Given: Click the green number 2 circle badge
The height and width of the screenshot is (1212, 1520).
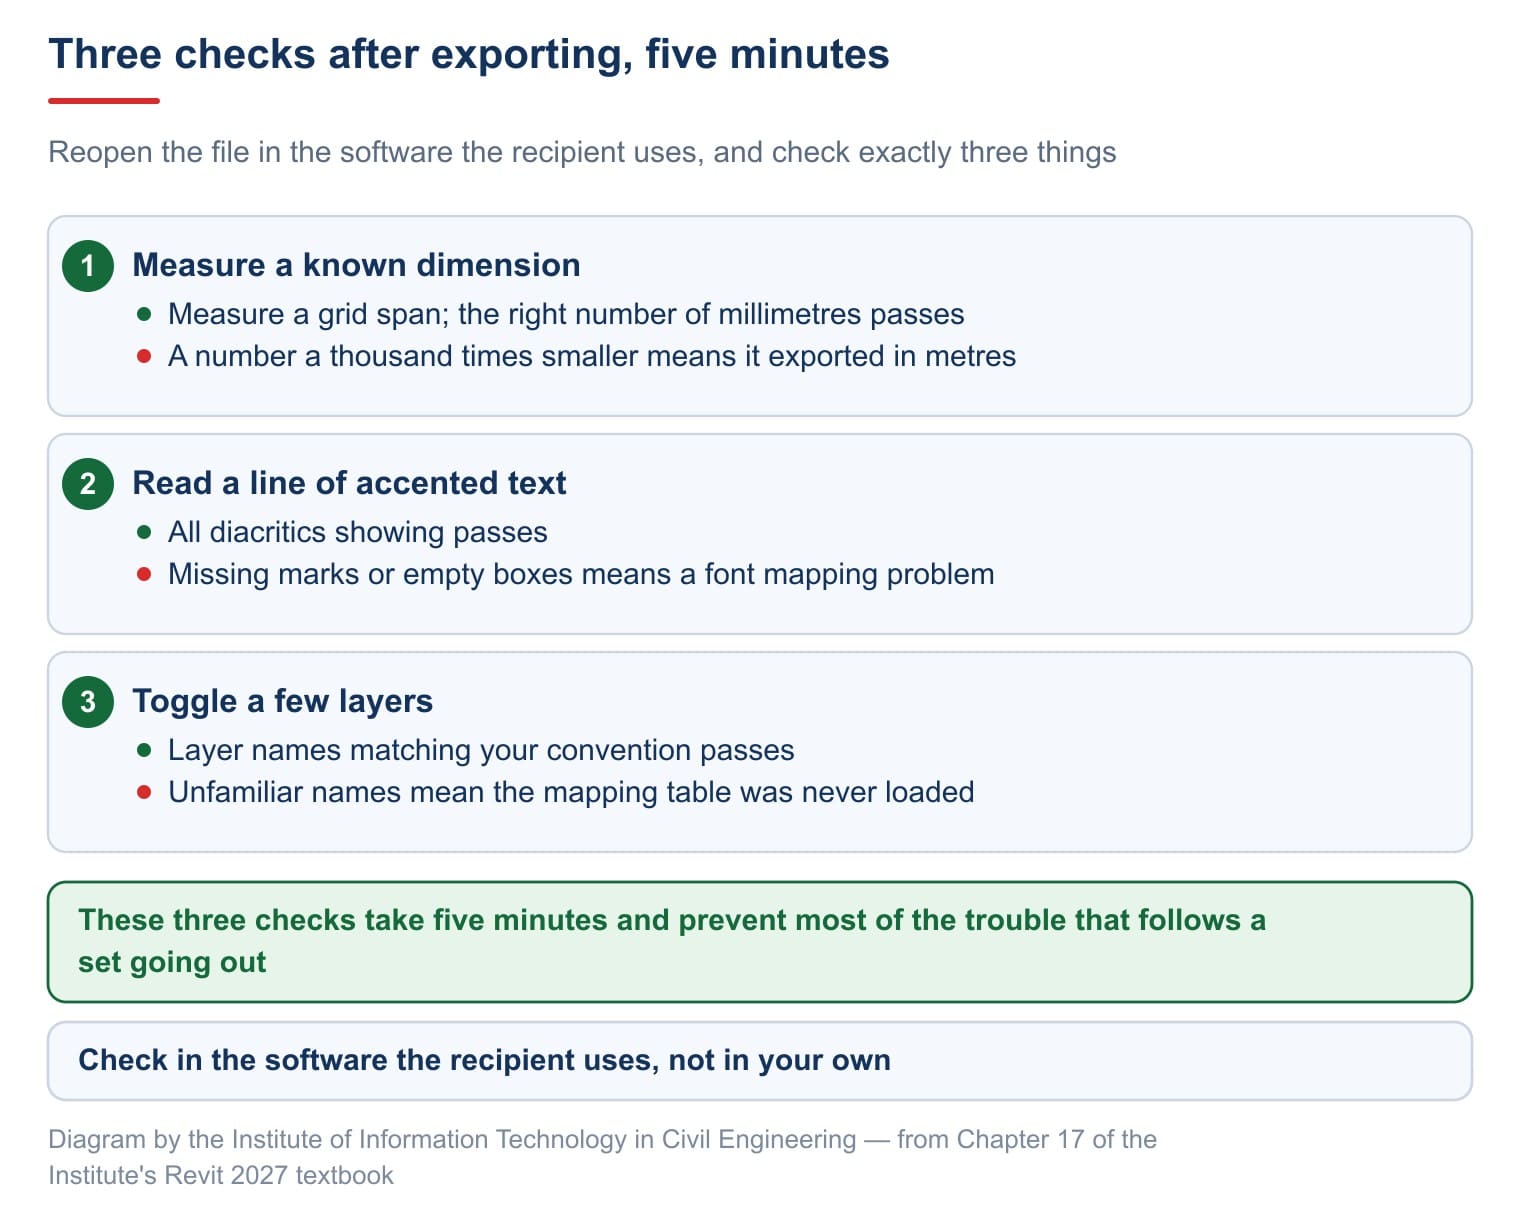Looking at the screenshot, I should tap(88, 483).
